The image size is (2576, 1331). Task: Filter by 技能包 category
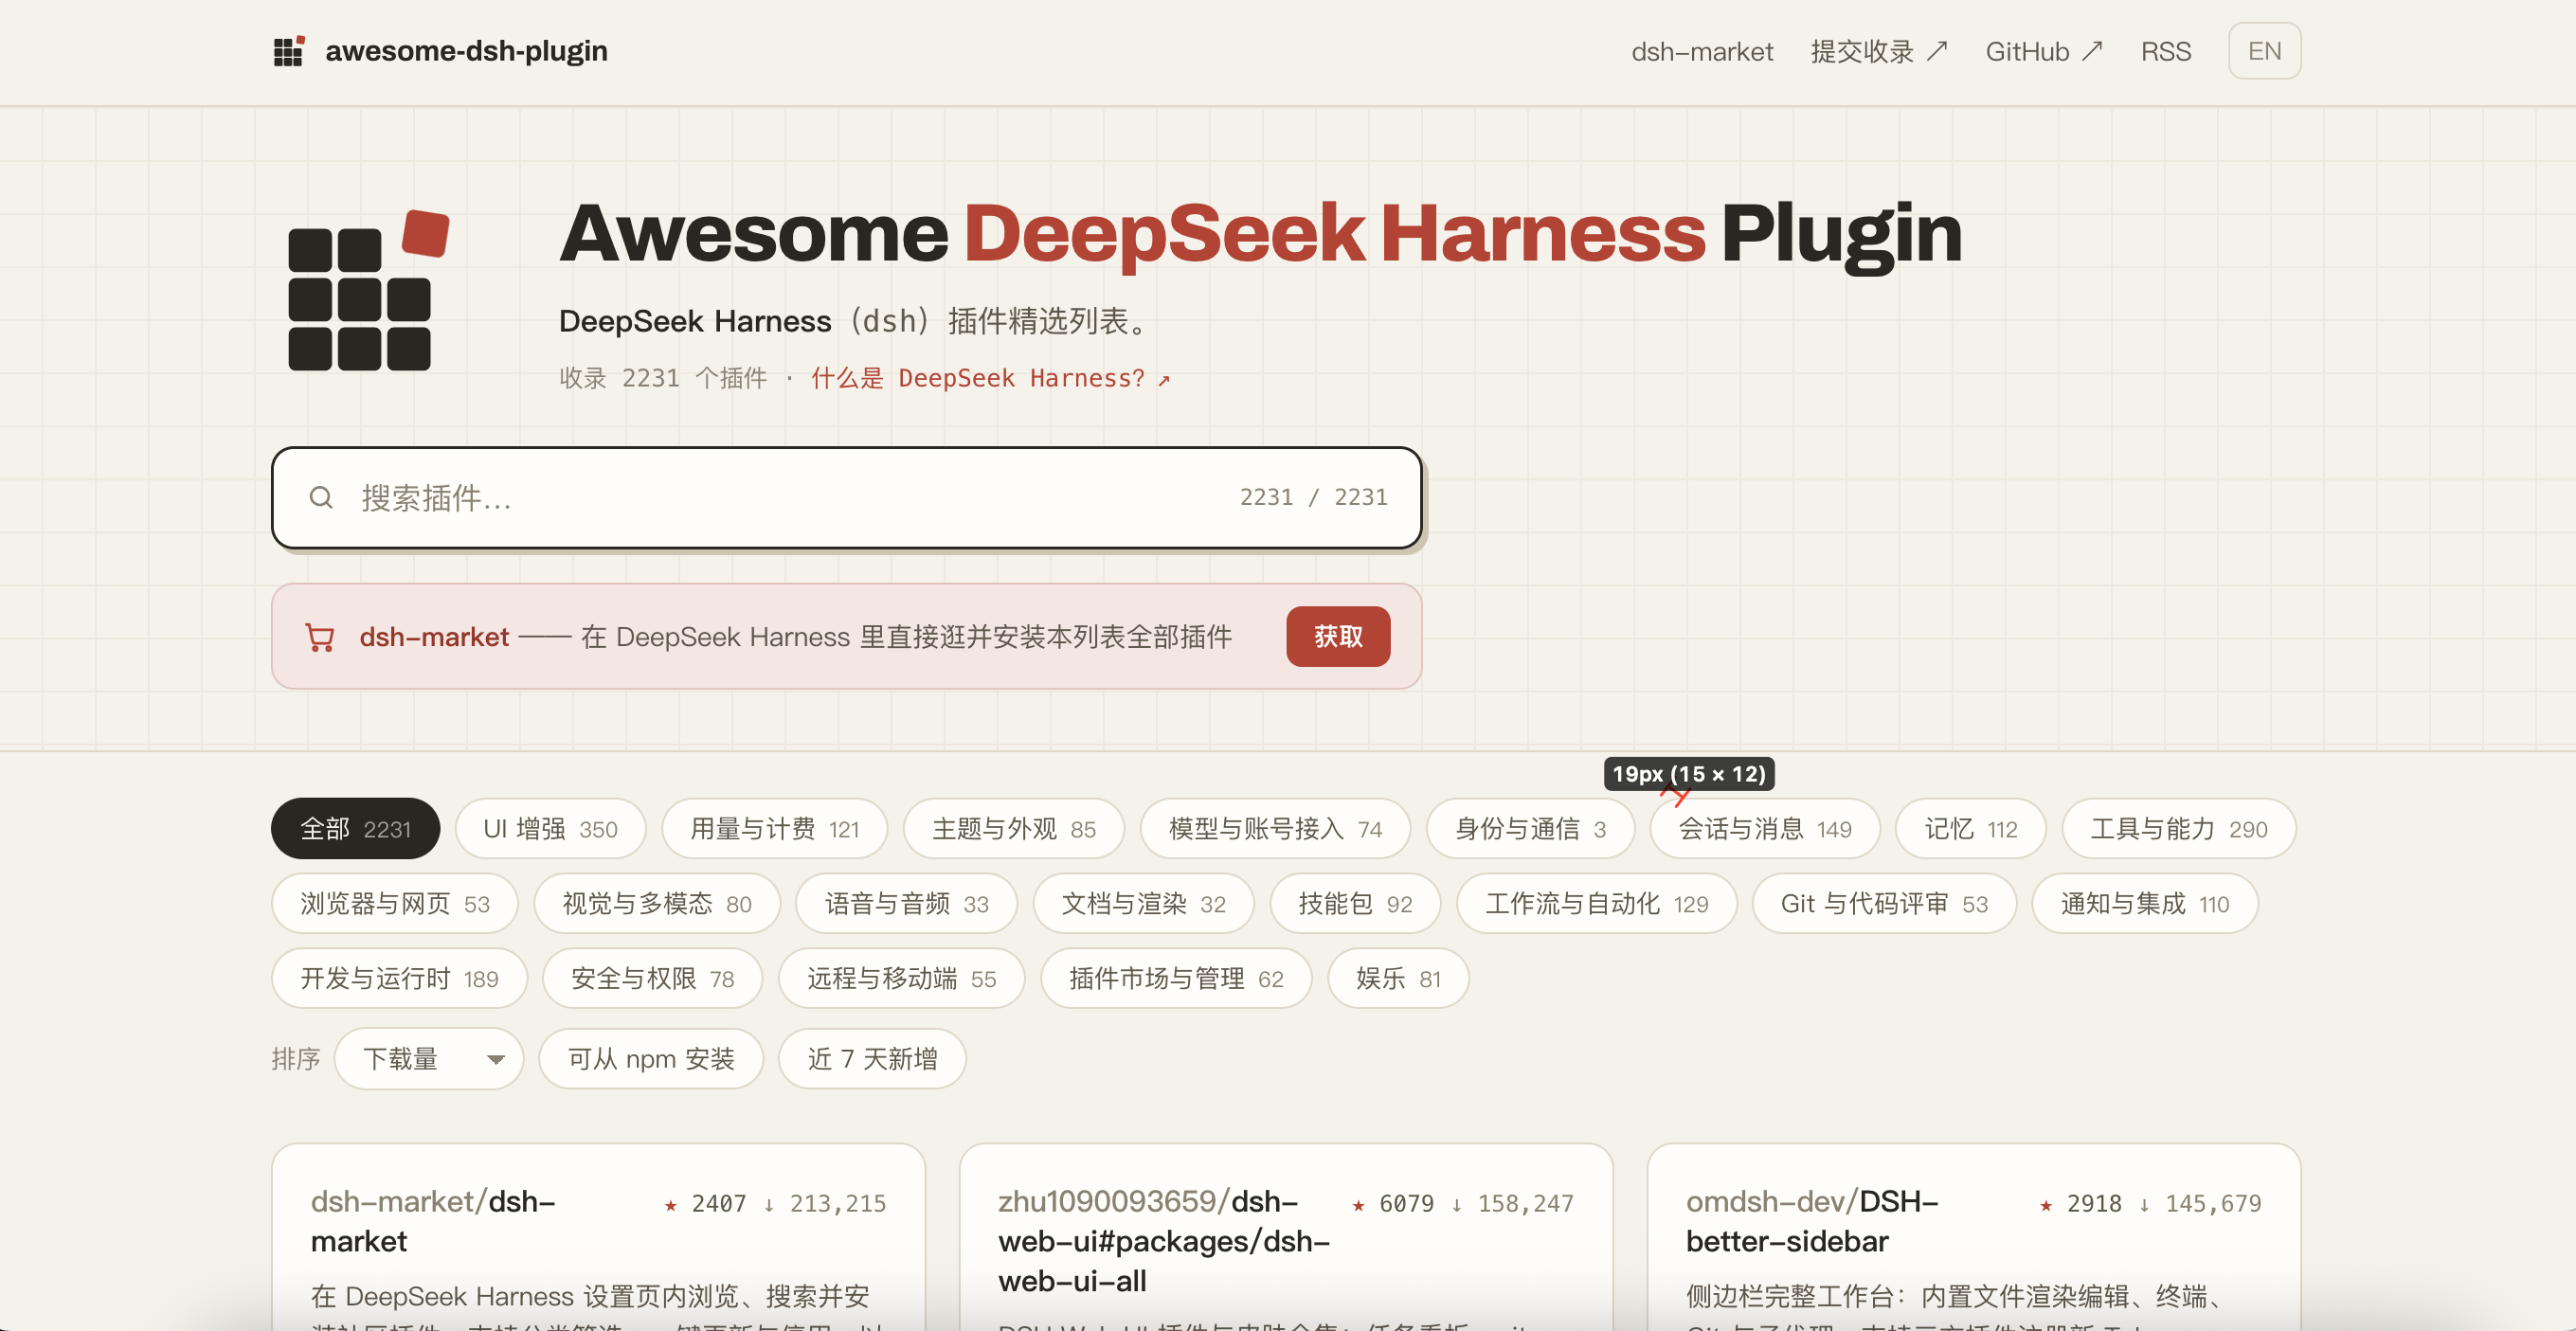click(1355, 904)
